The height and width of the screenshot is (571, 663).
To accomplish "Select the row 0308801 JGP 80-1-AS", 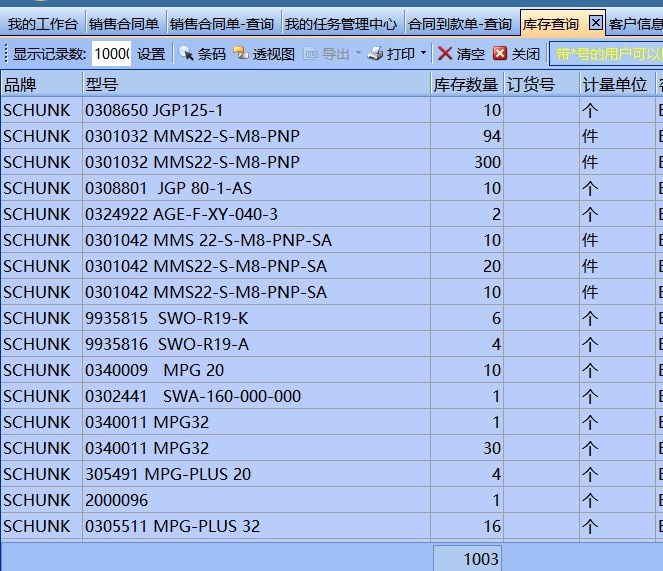I will point(332,188).
